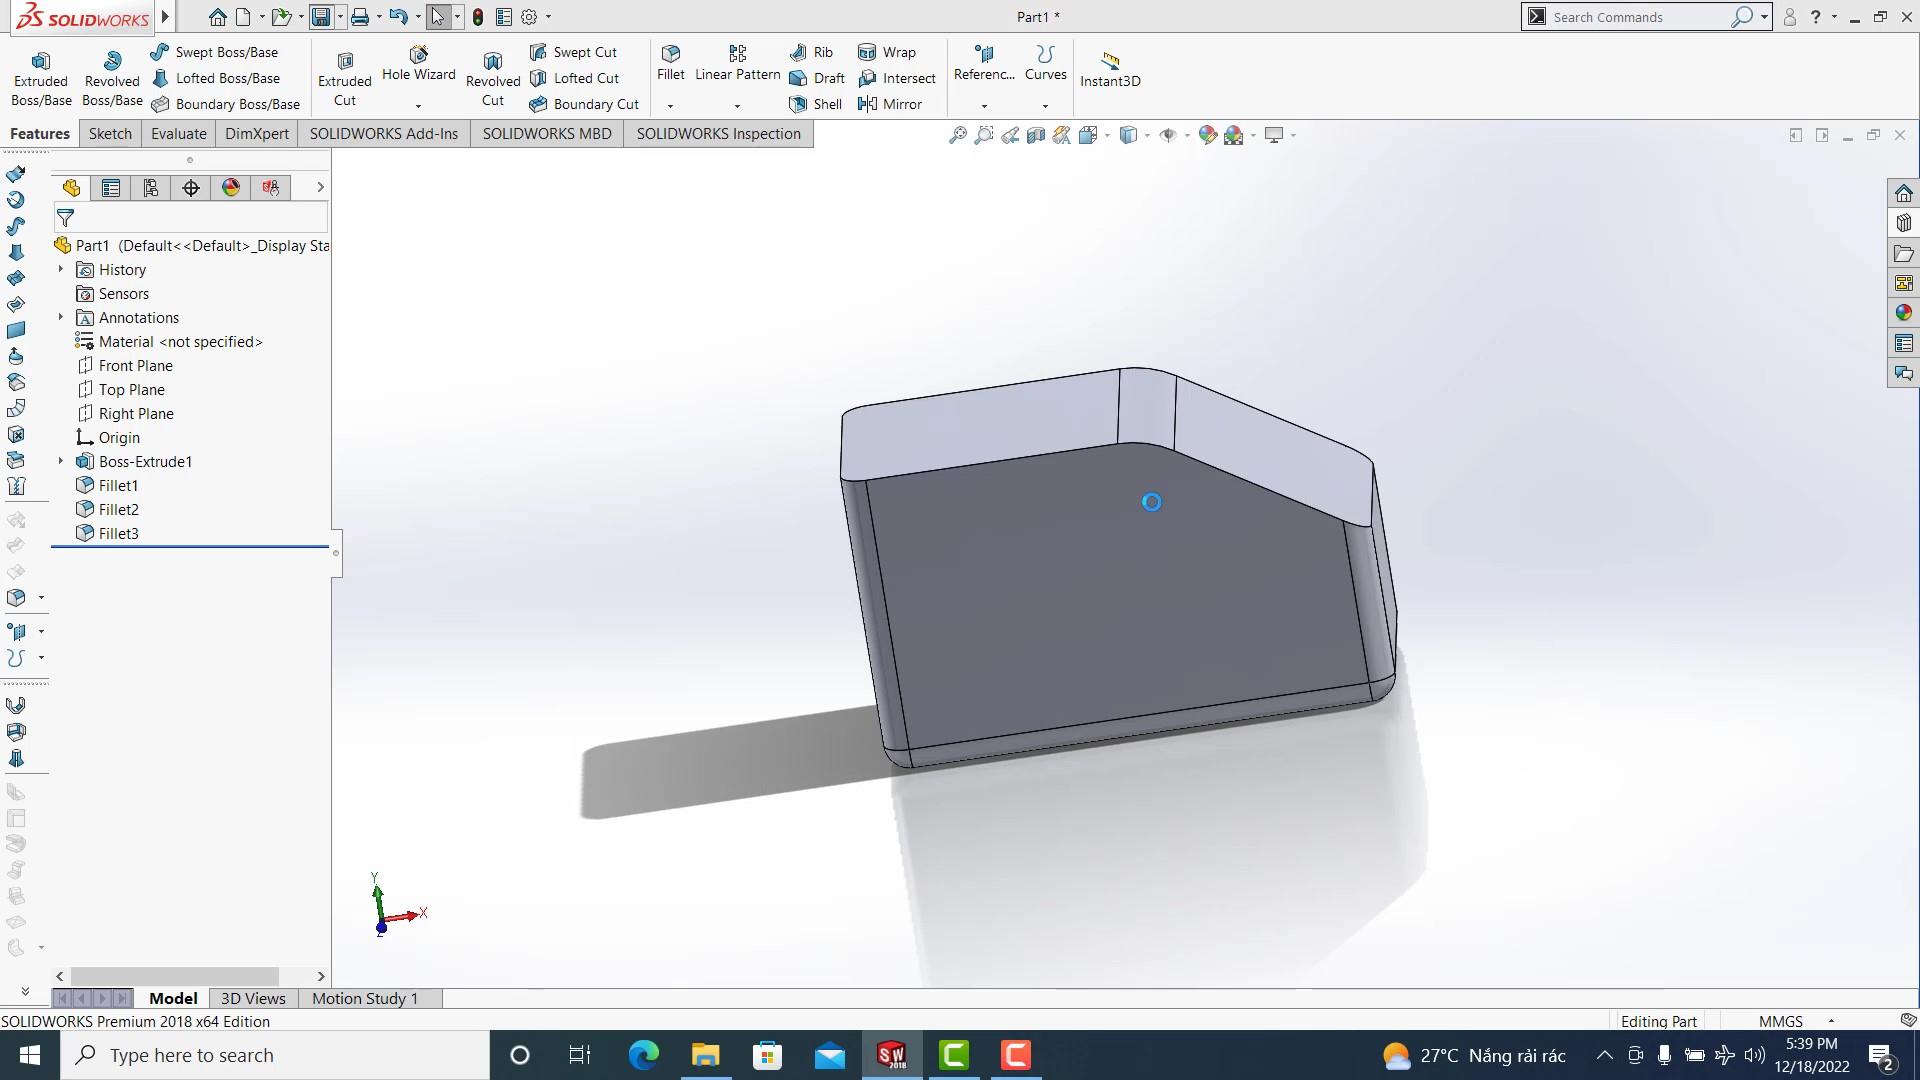The width and height of the screenshot is (1920, 1080).
Task: Click the Lofted Cut tool
Action: point(574,78)
